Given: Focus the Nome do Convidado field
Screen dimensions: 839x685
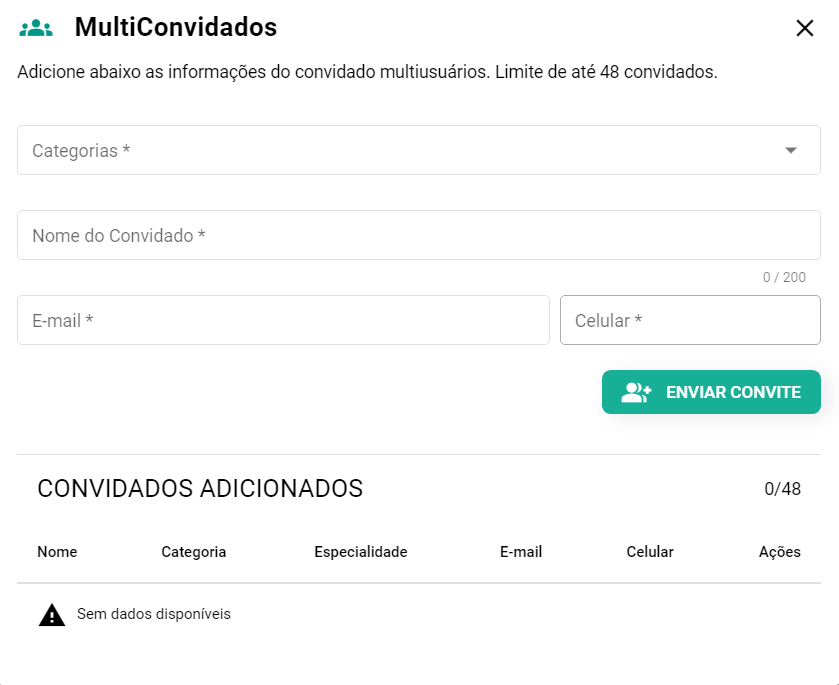Looking at the screenshot, I should [x=418, y=235].
